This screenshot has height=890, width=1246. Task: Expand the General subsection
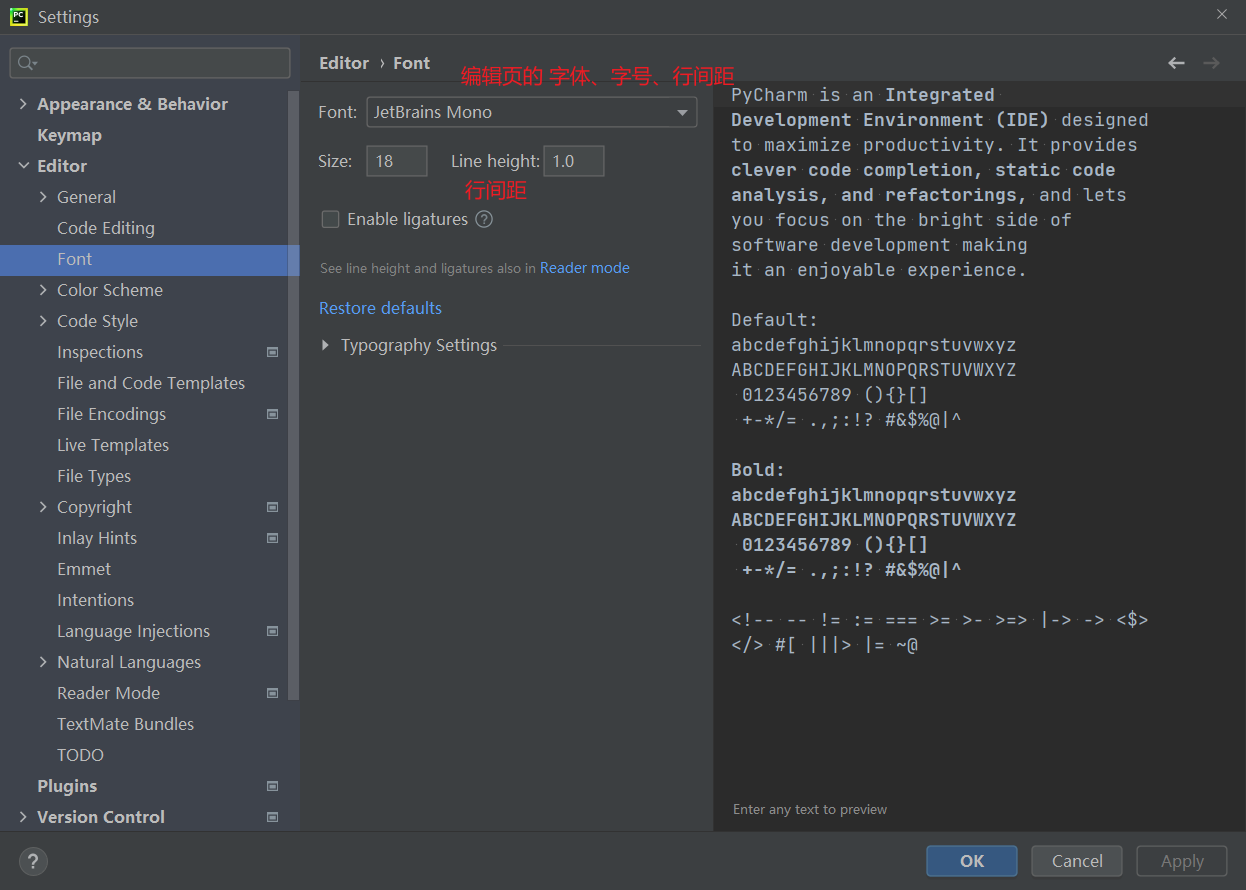point(43,197)
